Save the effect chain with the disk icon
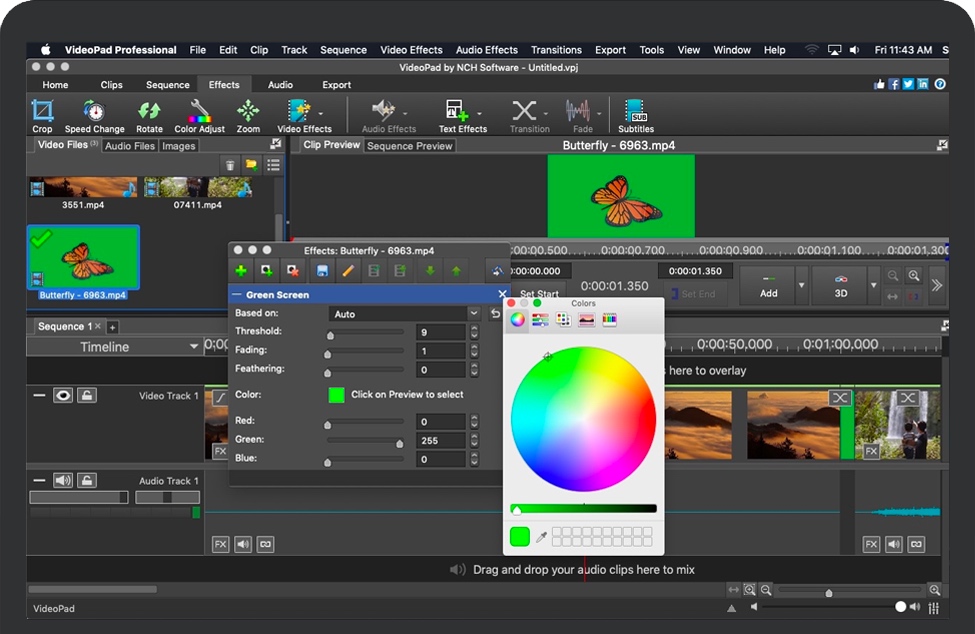975x634 pixels. click(x=323, y=270)
